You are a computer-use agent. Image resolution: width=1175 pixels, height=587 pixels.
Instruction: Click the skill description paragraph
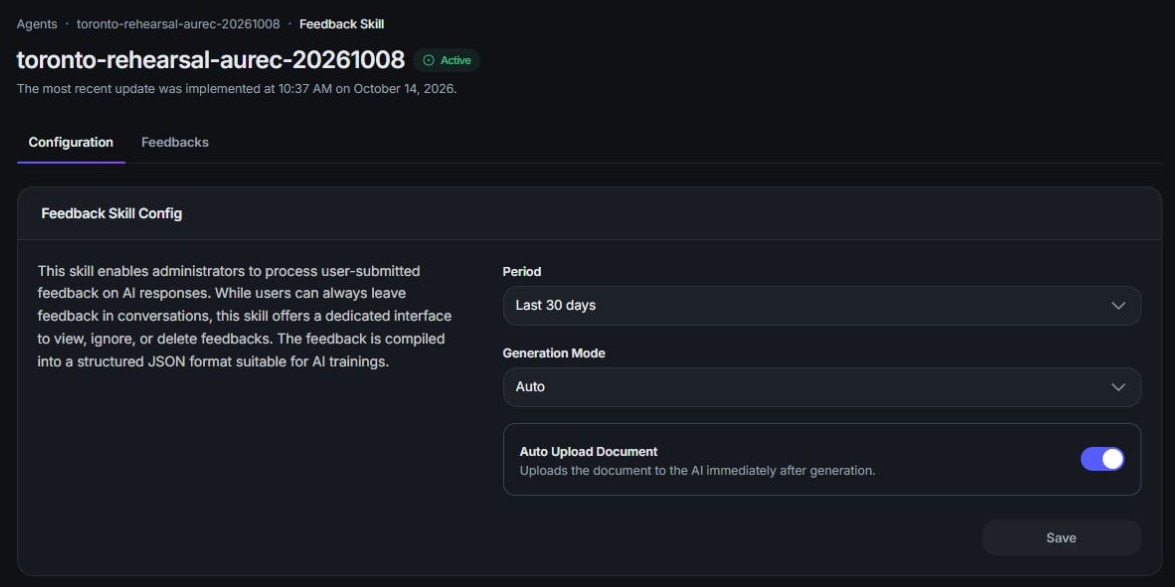pyautogui.click(x=245, y=316)
